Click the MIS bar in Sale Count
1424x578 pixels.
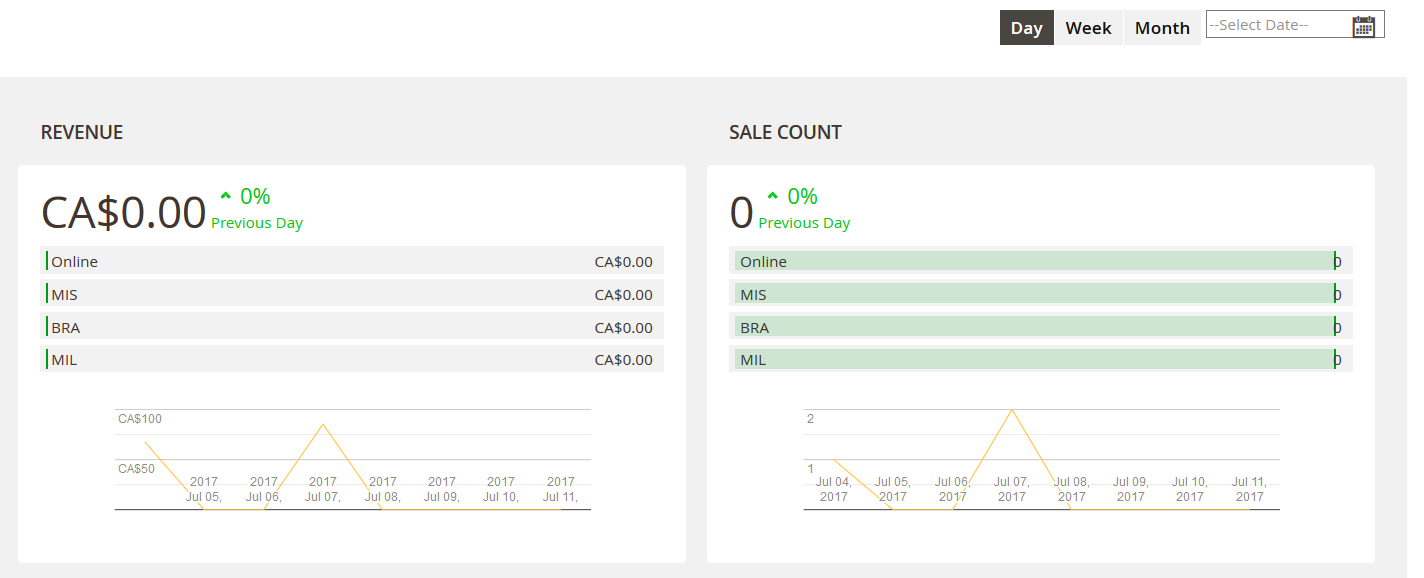coord(1035,295)
